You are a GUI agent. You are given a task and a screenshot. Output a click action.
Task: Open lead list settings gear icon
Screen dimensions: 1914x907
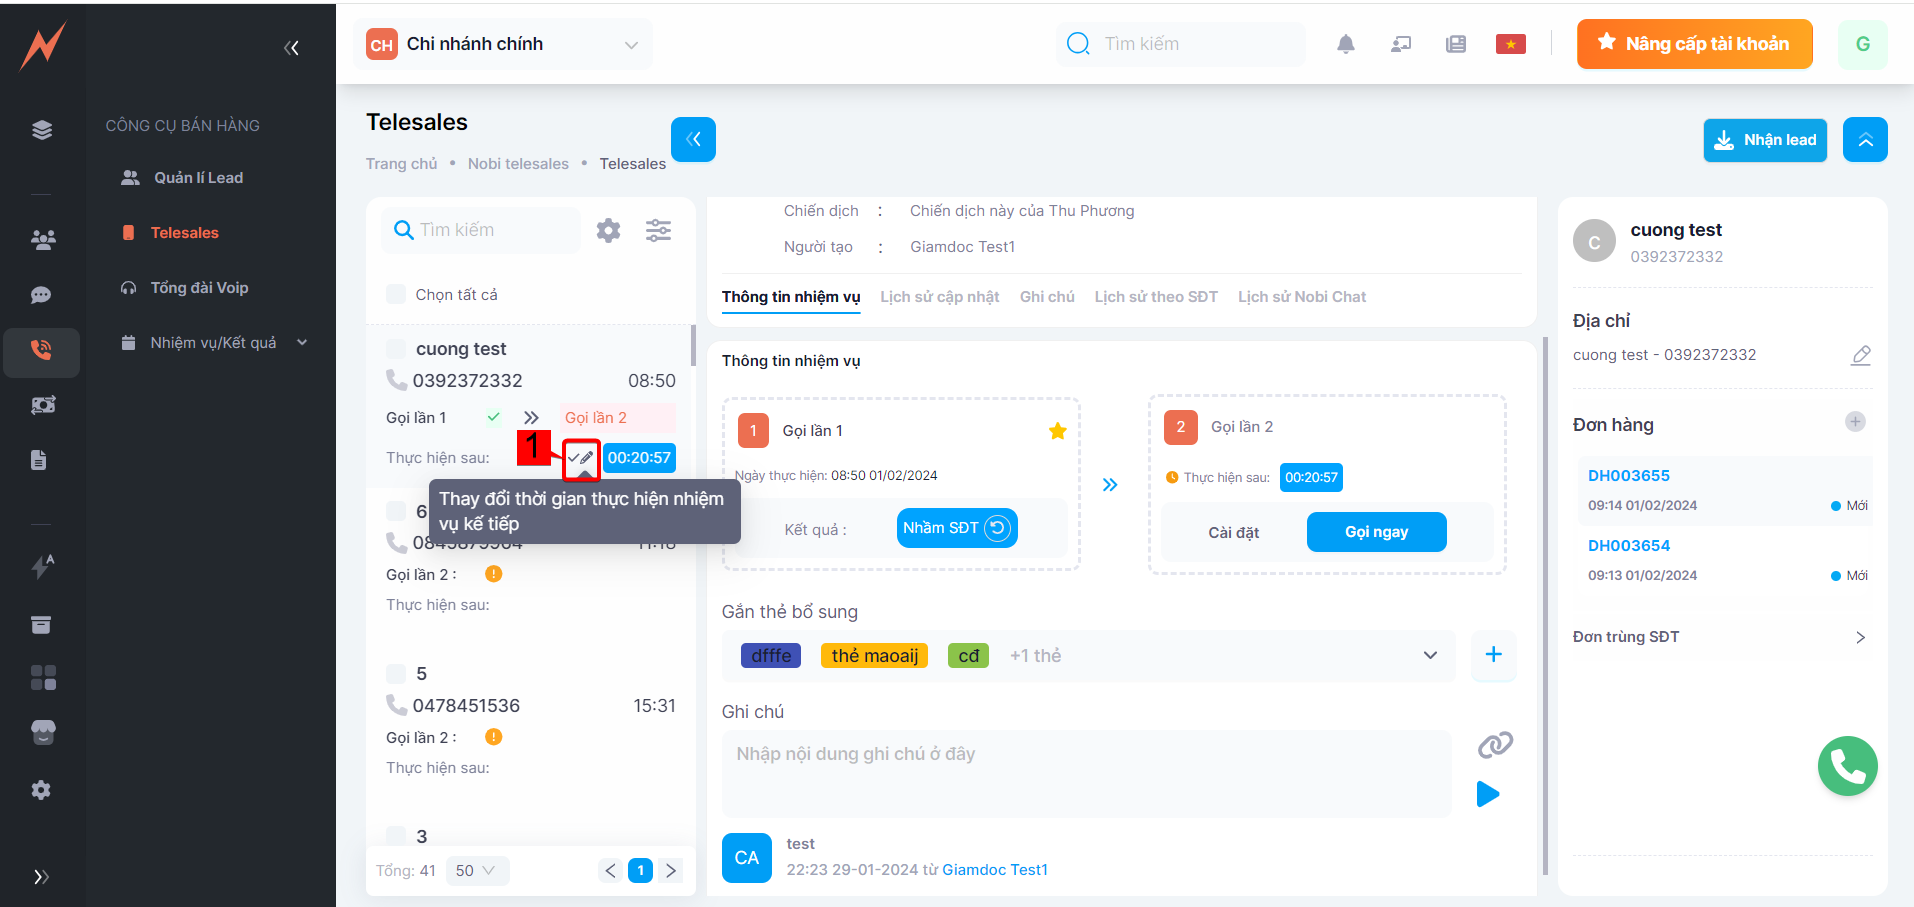[x=608, y=231]
